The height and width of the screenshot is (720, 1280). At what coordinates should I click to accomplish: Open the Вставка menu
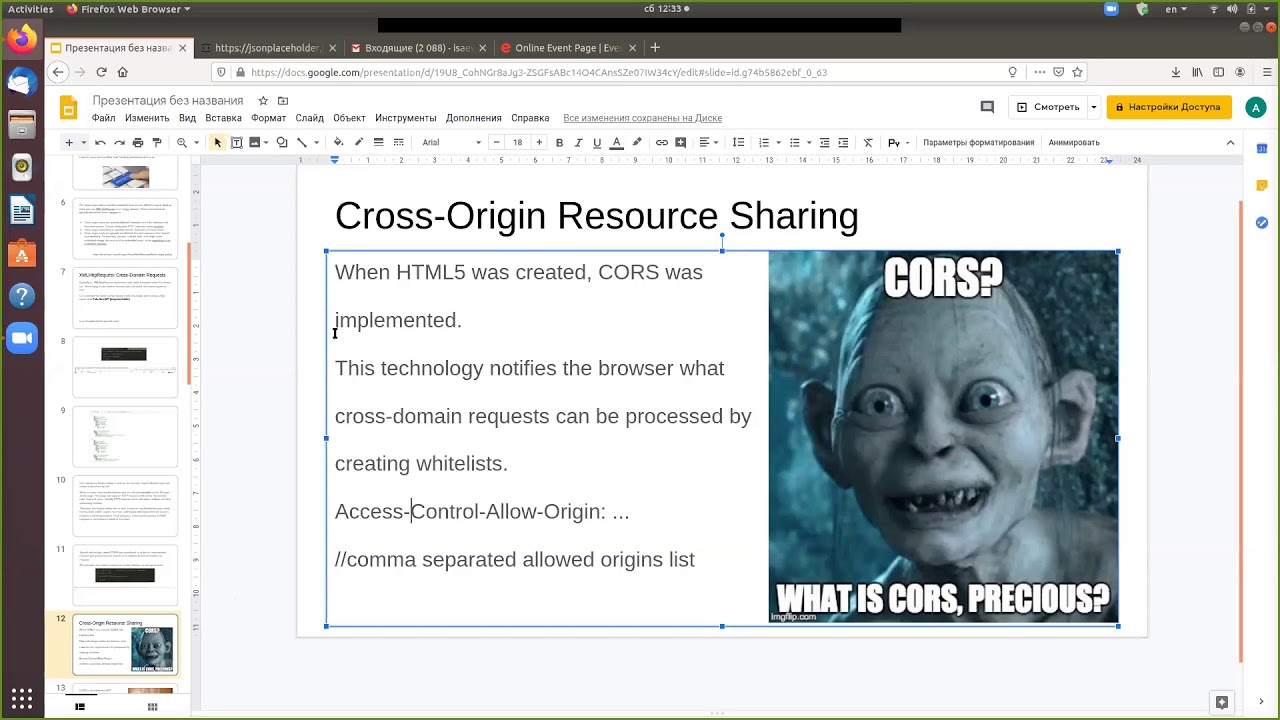[223, 118]
